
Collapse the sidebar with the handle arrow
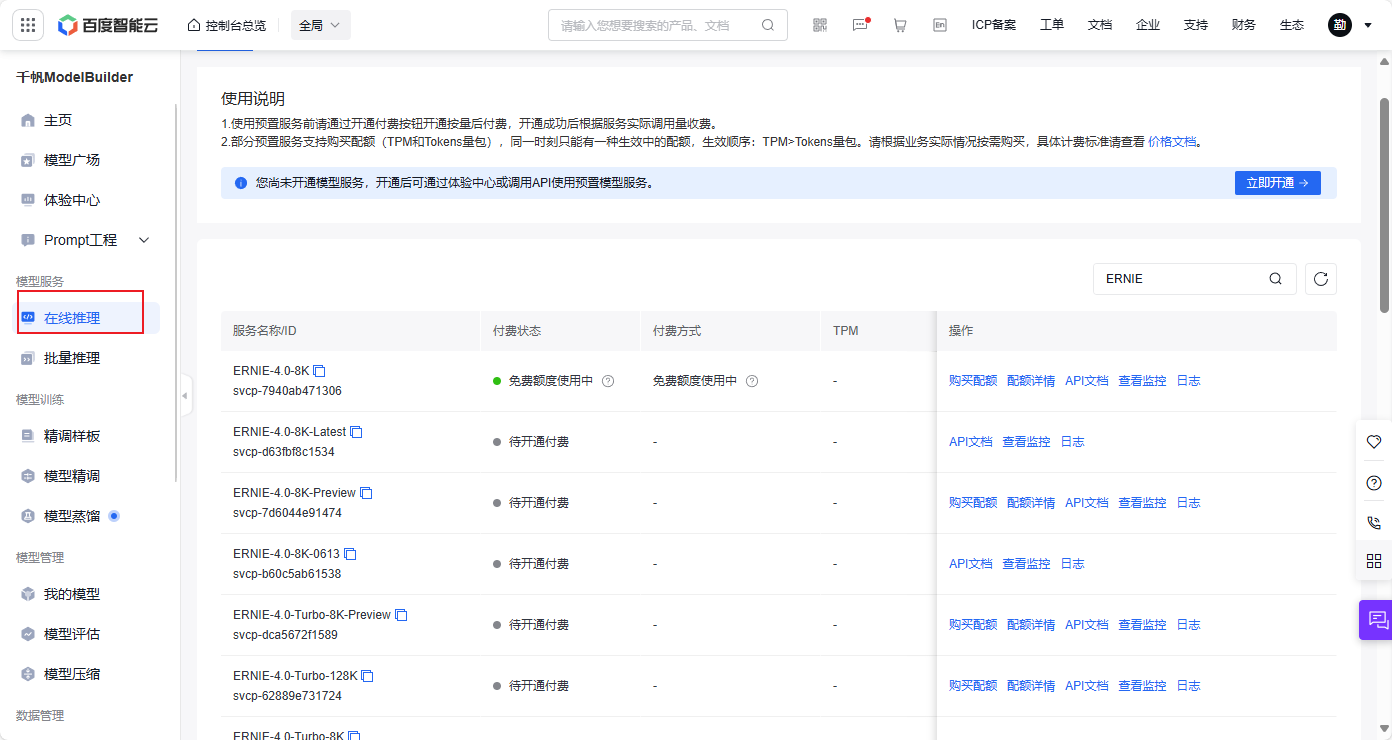tap(185, 396)
